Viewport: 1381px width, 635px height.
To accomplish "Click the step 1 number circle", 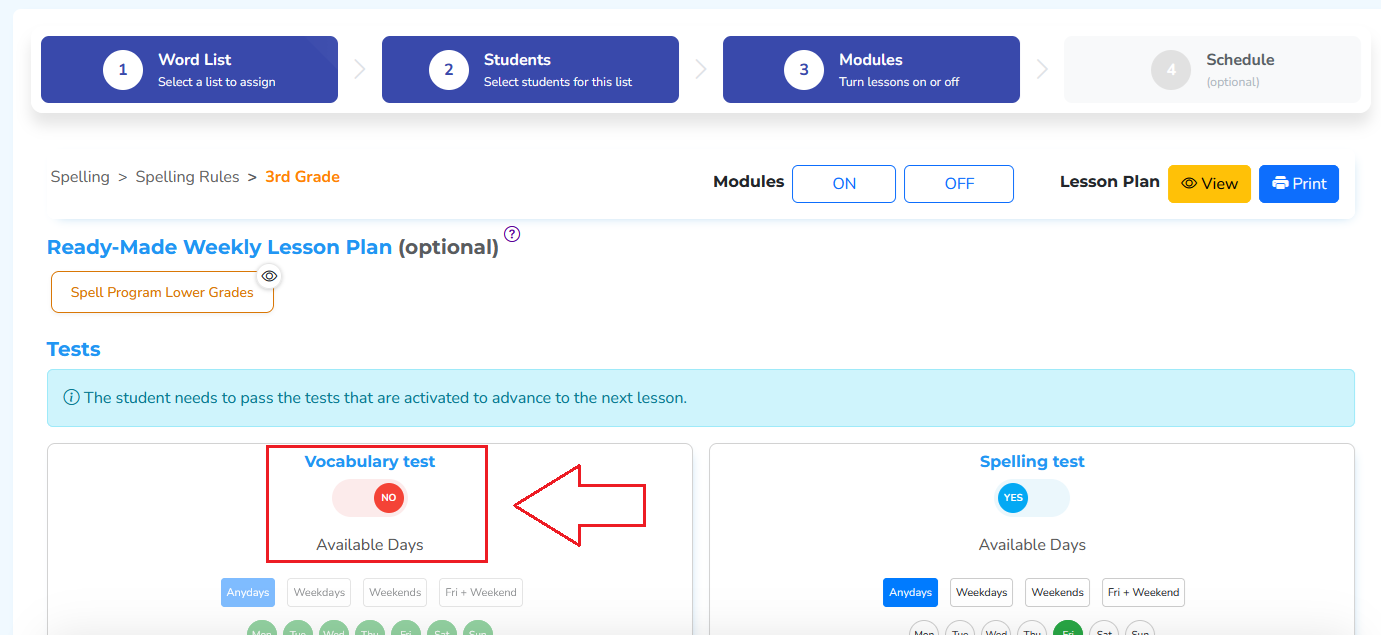I will point(123,70).
